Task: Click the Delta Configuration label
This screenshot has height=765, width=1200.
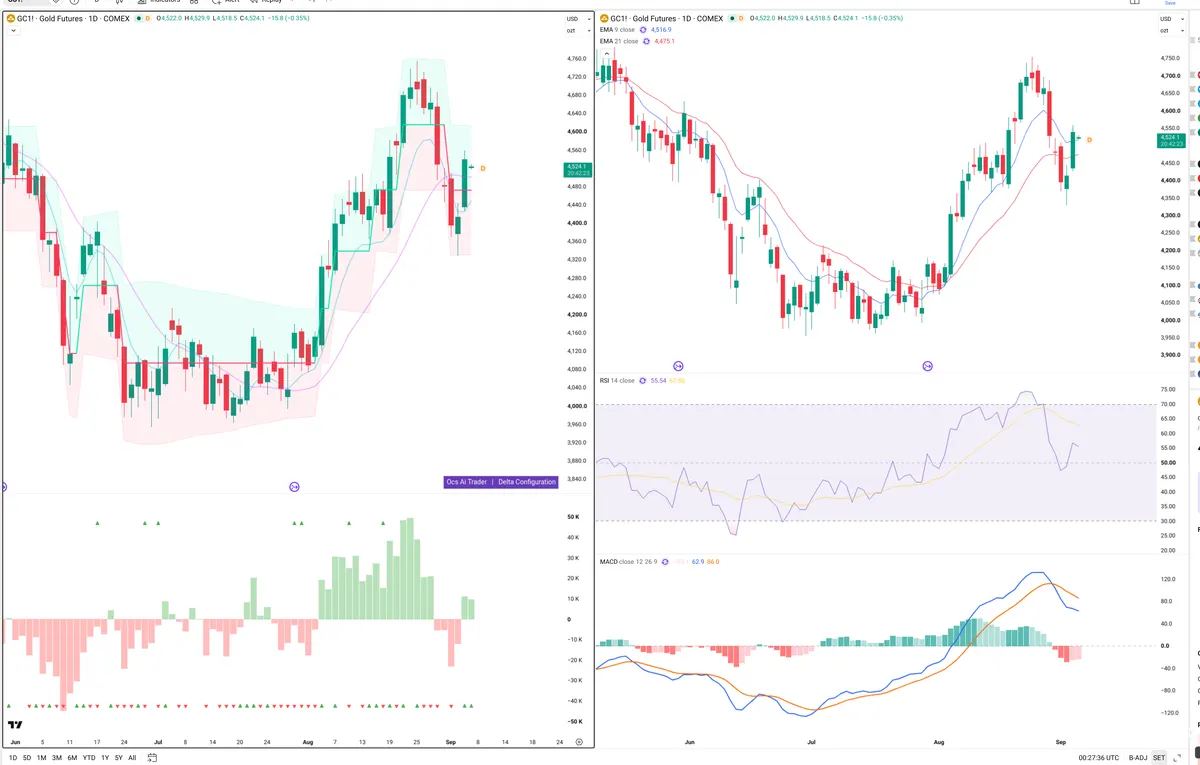Action: click(x=527, y=482)
